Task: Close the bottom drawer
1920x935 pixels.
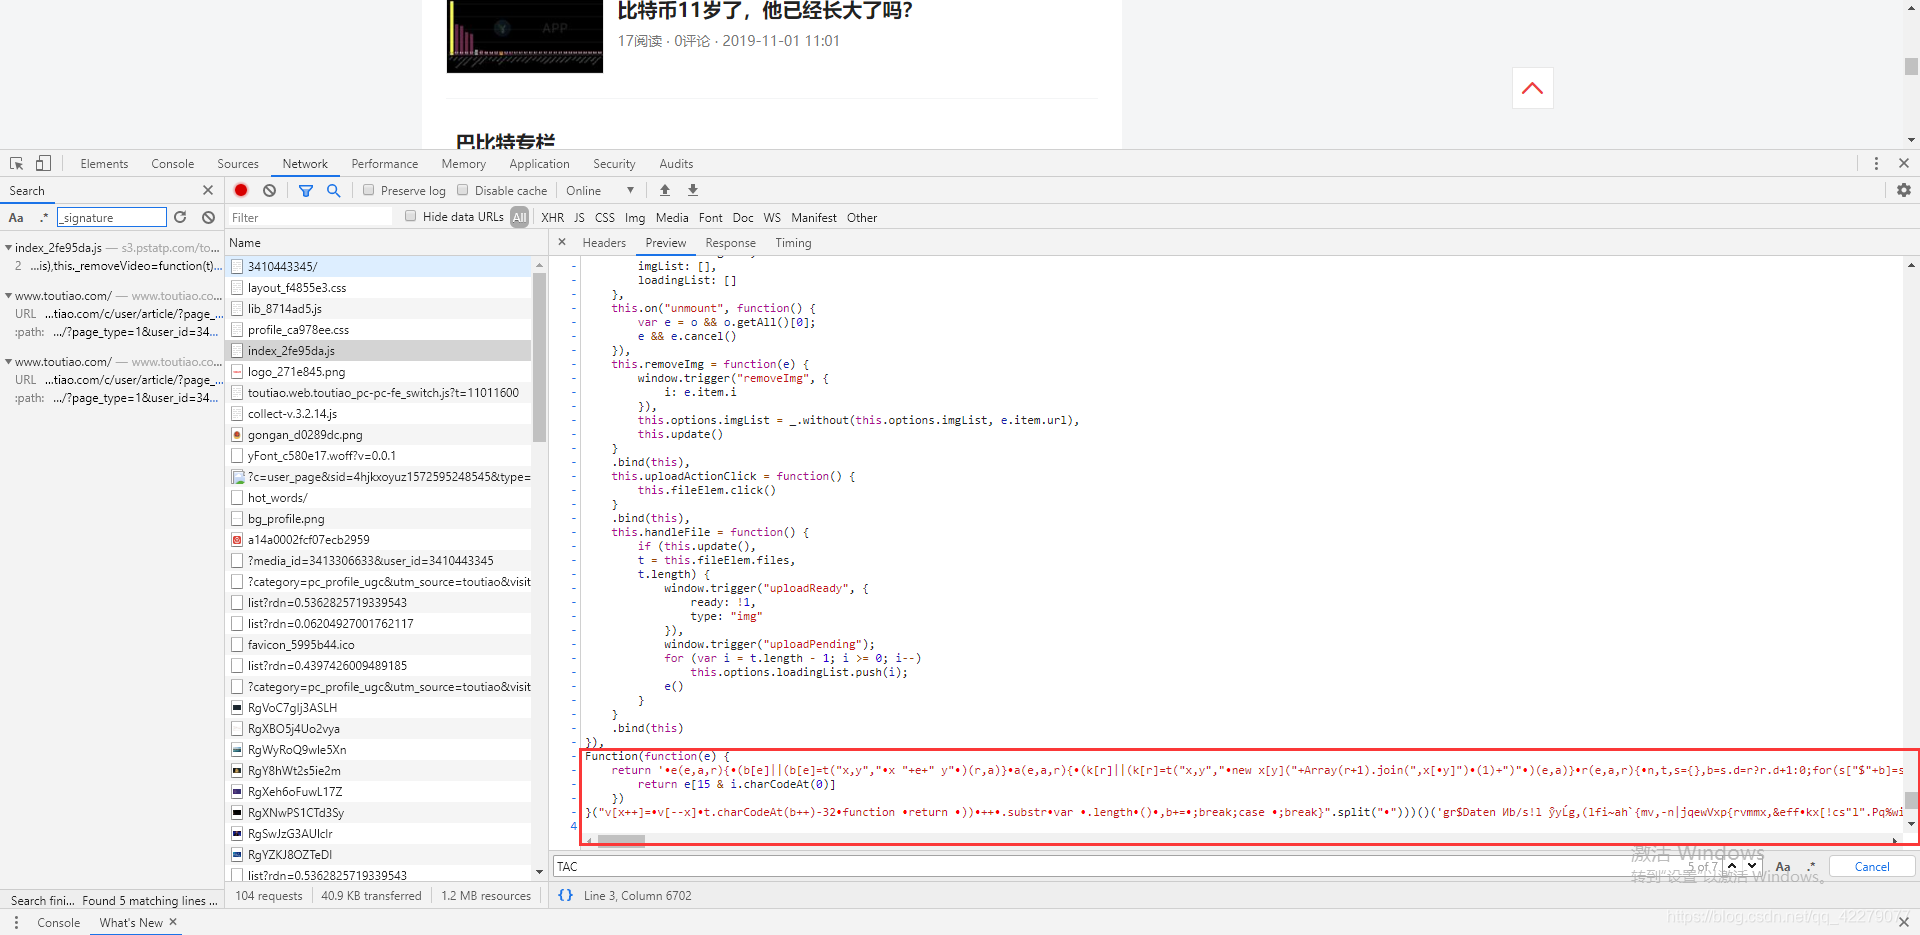Action: pyautogui.click(x=1904, y=922)
